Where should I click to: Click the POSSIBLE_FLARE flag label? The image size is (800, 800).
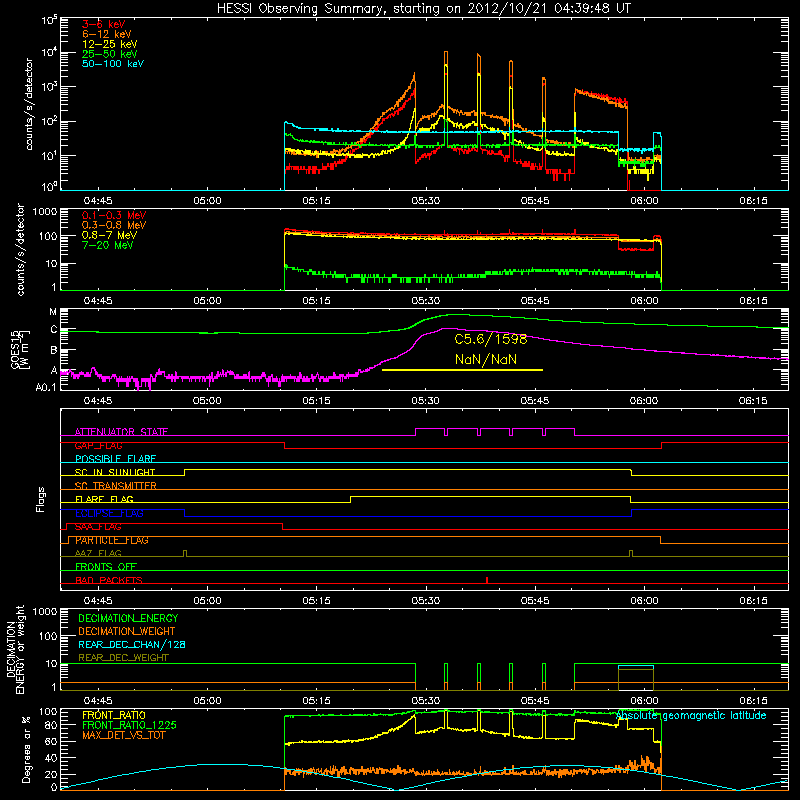(x=115, y=459)
